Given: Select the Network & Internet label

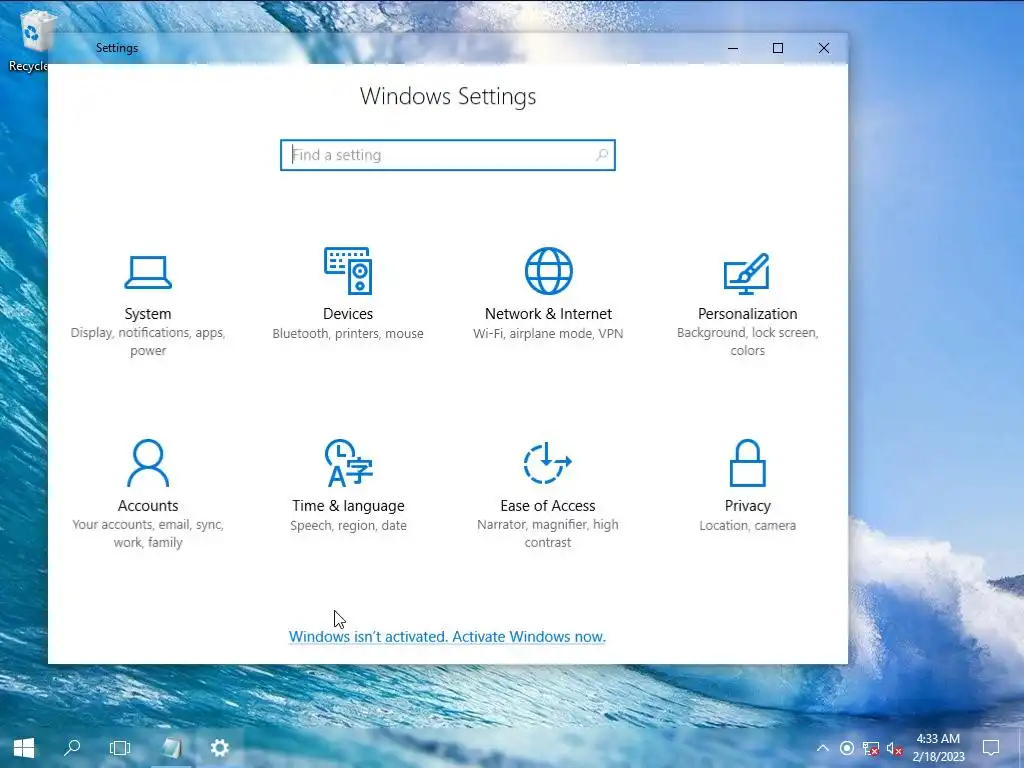Looking at the screenshot, I should [x=549, y=313].
